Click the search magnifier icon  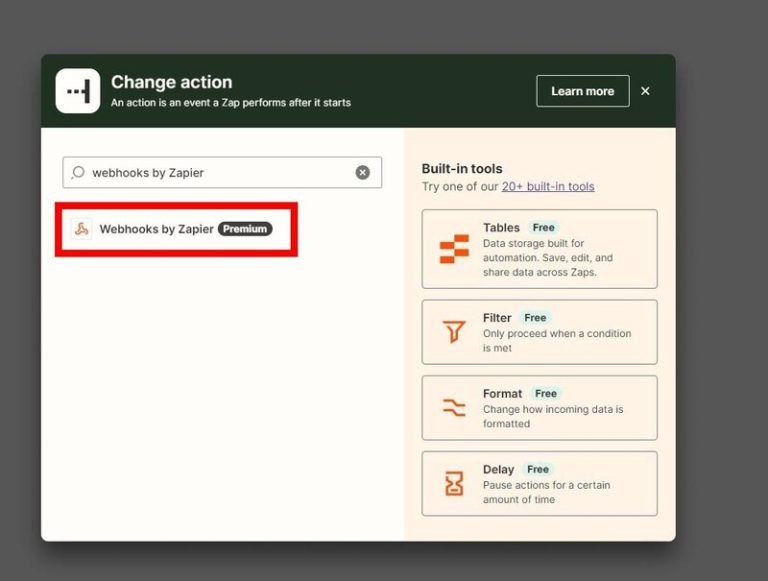(x=78, y=172)
